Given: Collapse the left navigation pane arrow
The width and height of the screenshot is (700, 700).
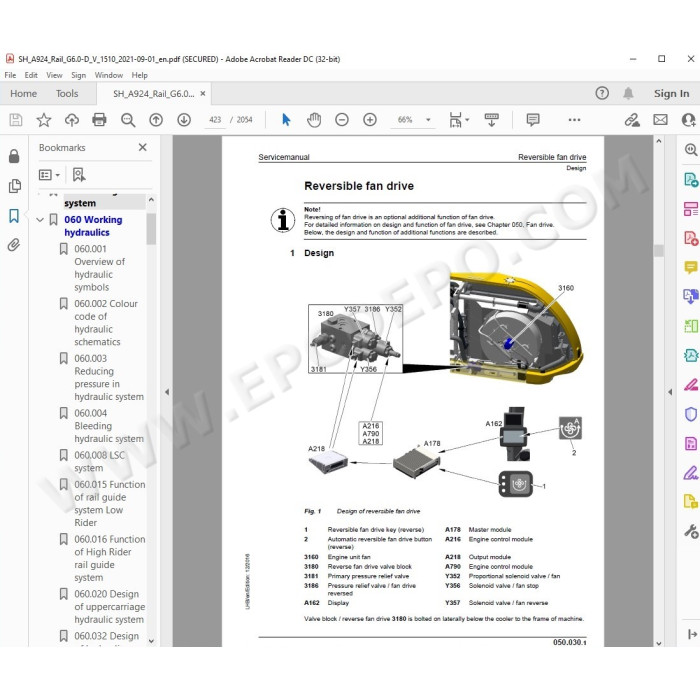Looking at the screenshot, I should (x=167, y=392).
